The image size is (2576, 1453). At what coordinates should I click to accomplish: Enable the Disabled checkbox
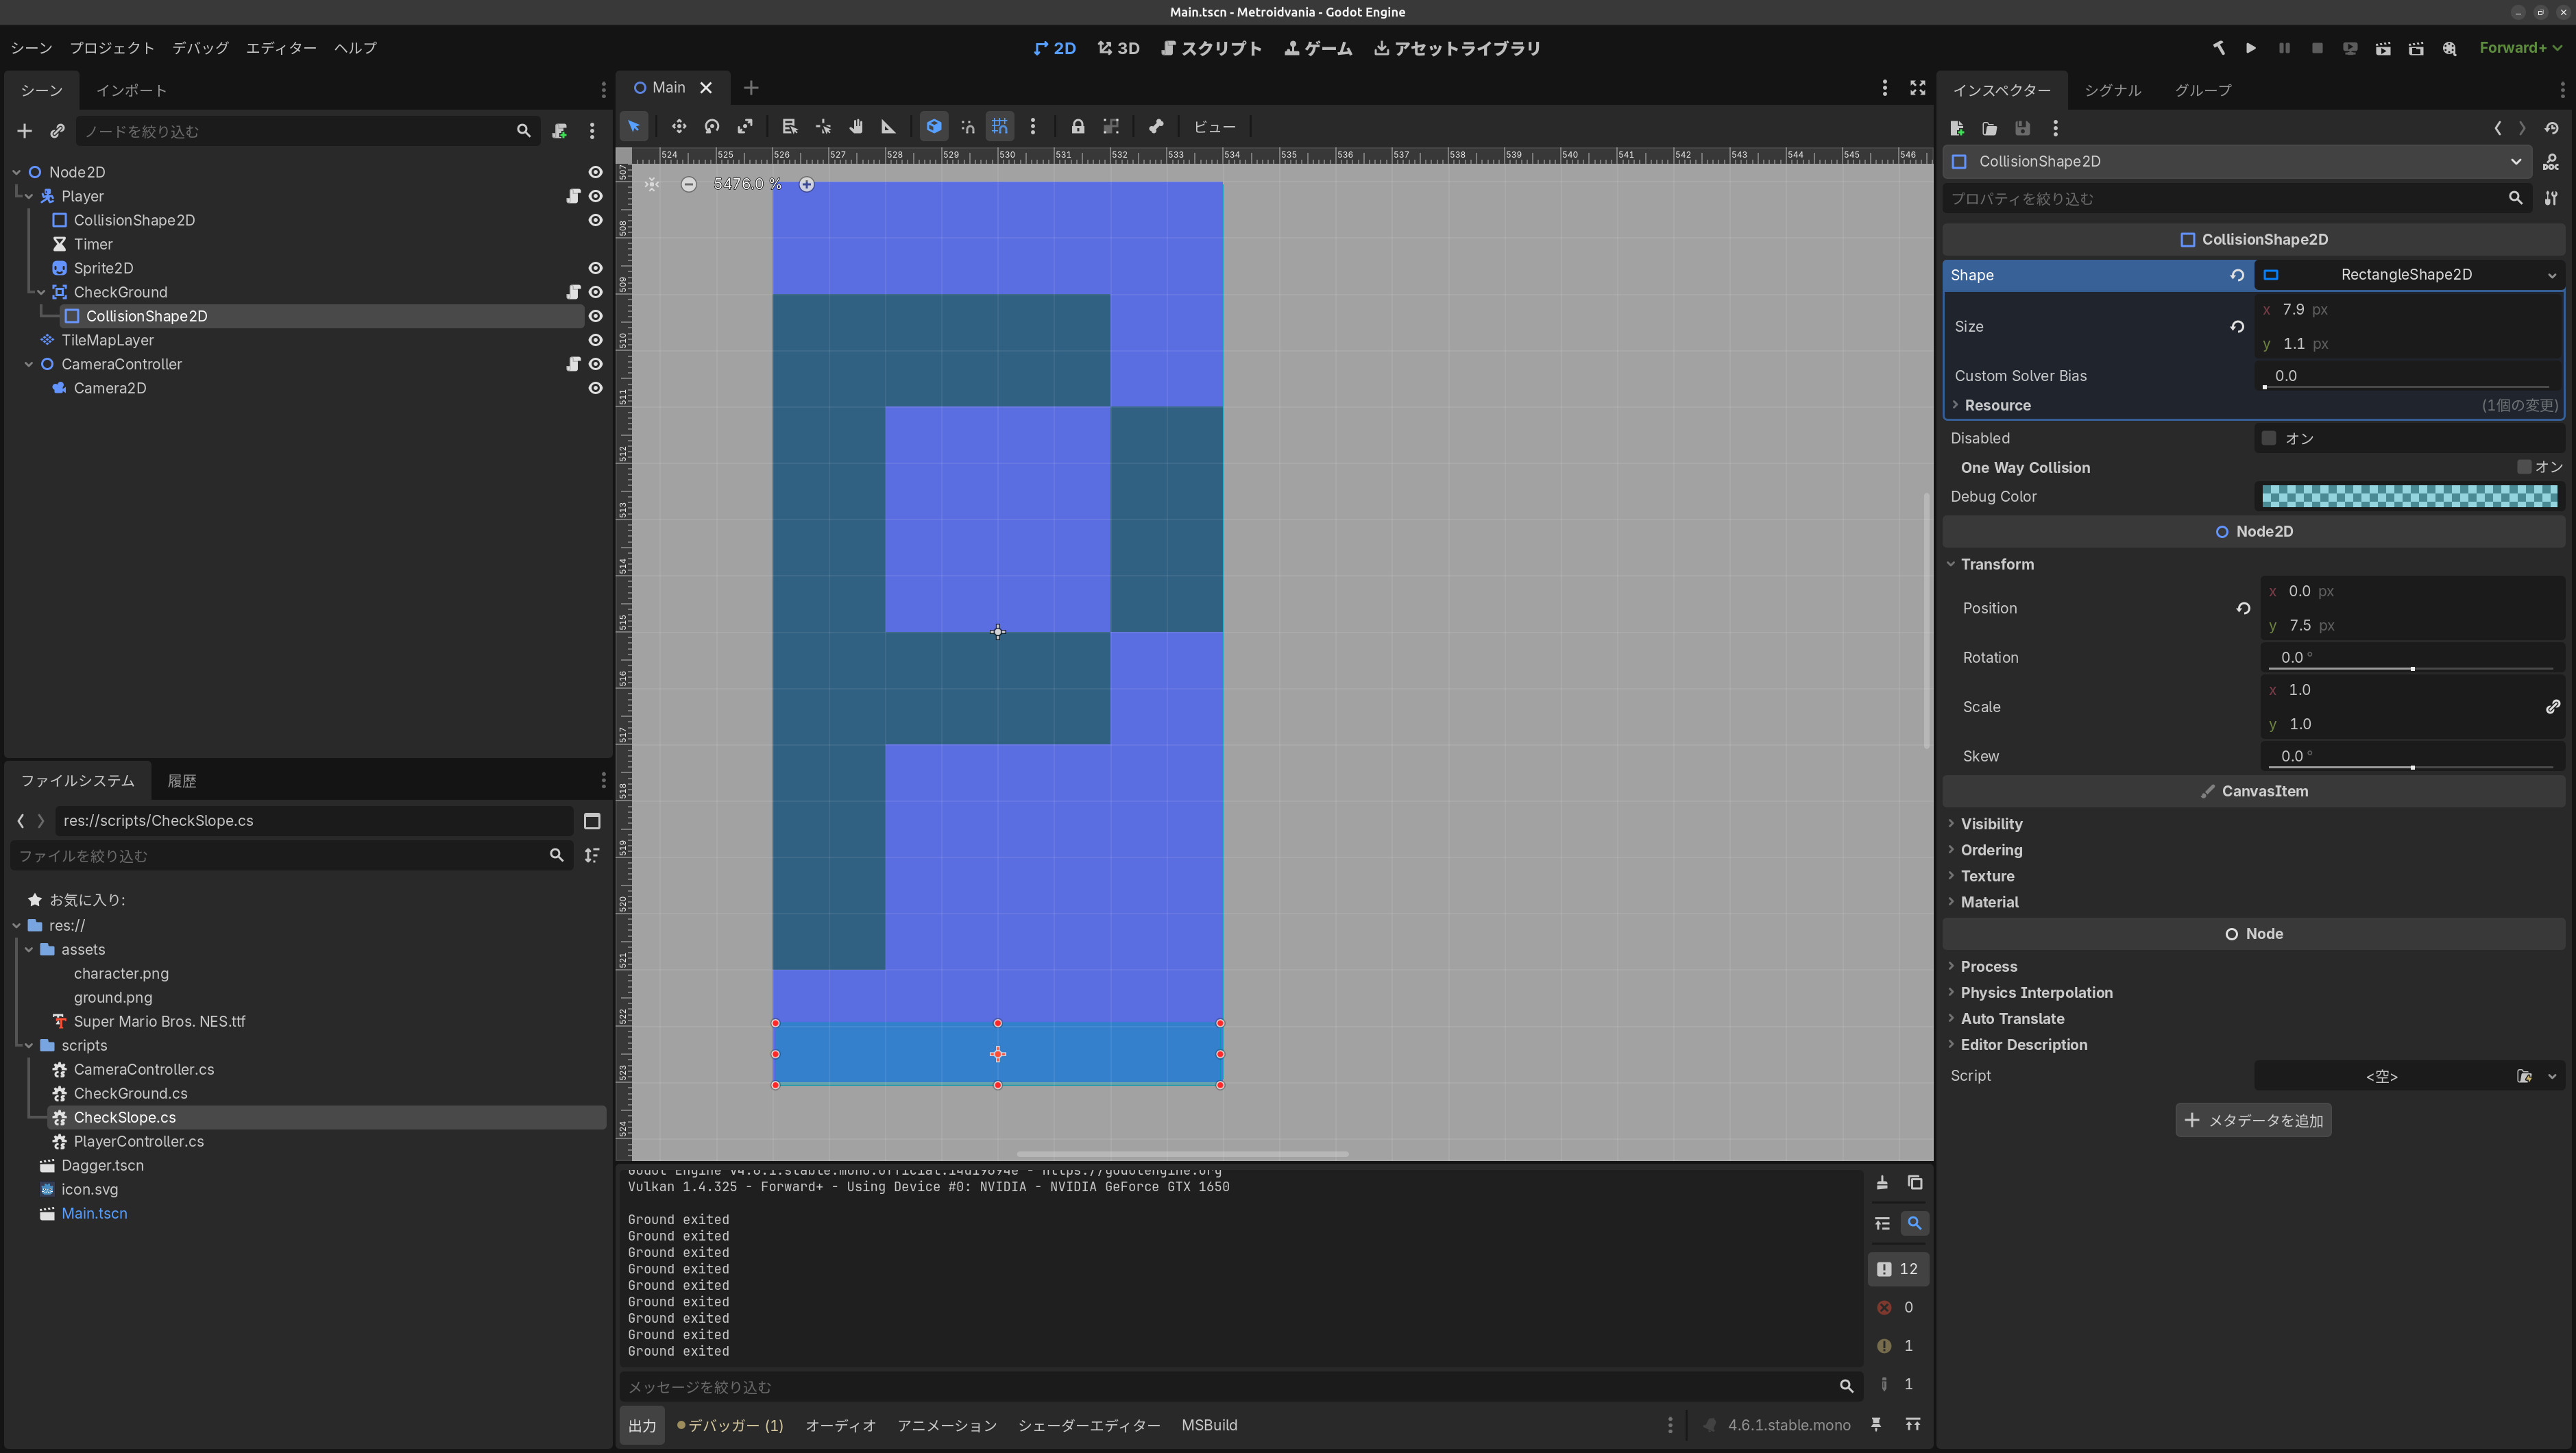click(2269, 438)
